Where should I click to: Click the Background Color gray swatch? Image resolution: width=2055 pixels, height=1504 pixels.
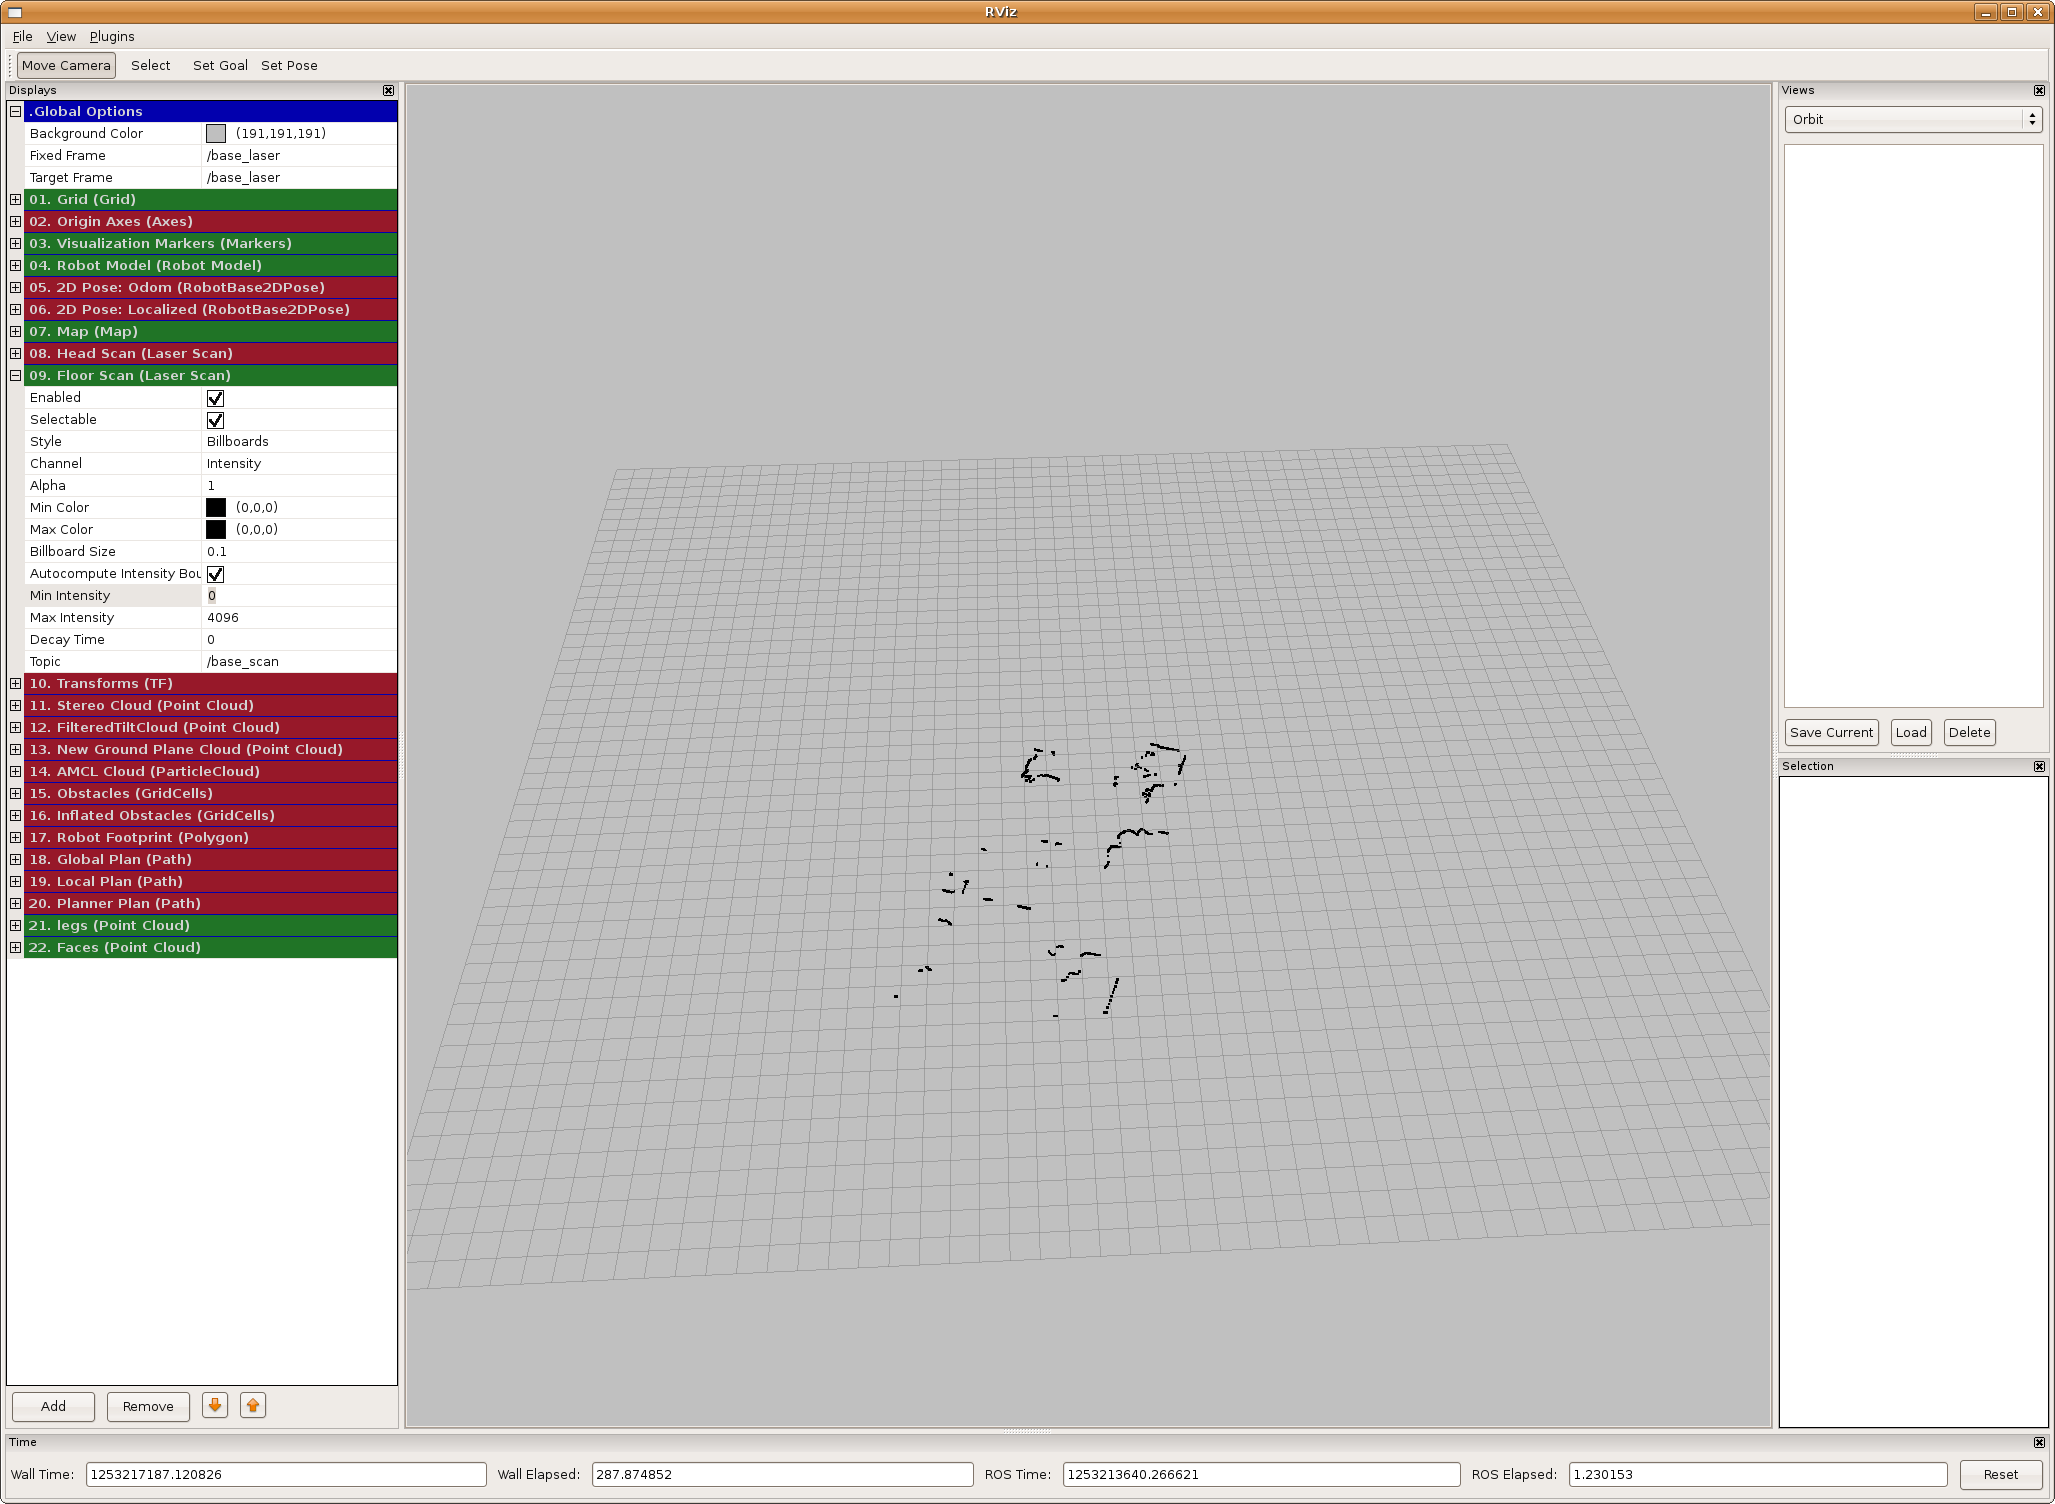coord(216,133)
